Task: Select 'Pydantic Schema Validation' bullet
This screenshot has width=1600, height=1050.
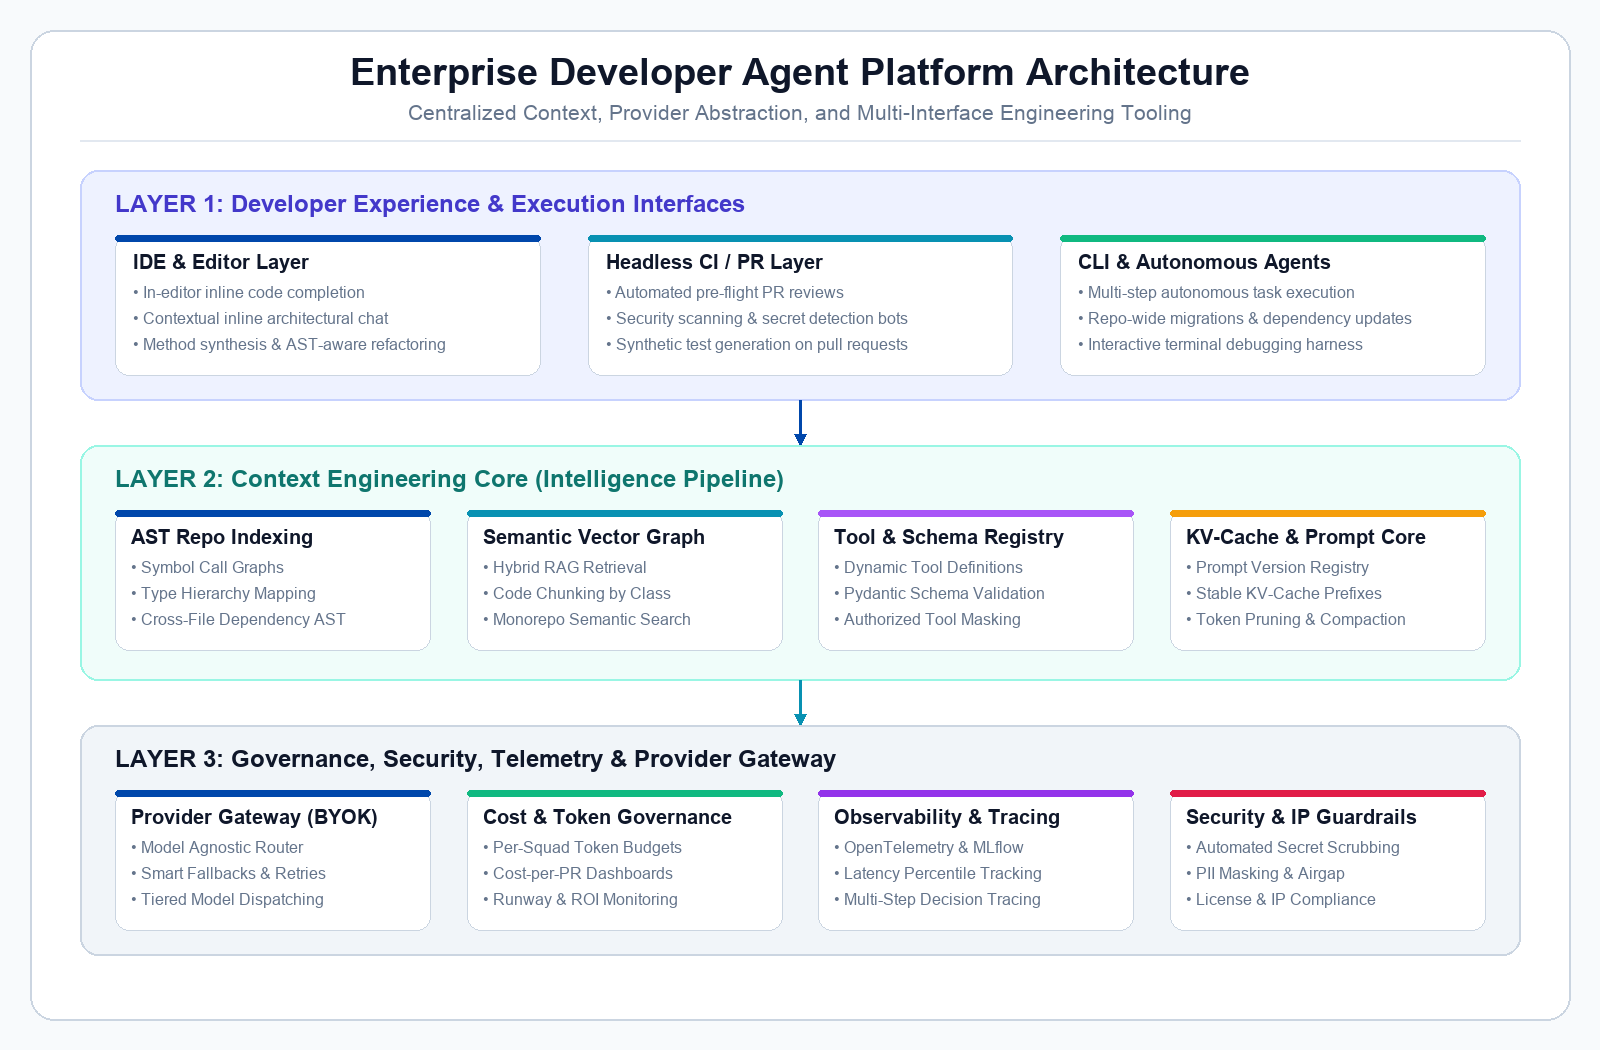Action: pyautogui.click(x=939, y=593)
